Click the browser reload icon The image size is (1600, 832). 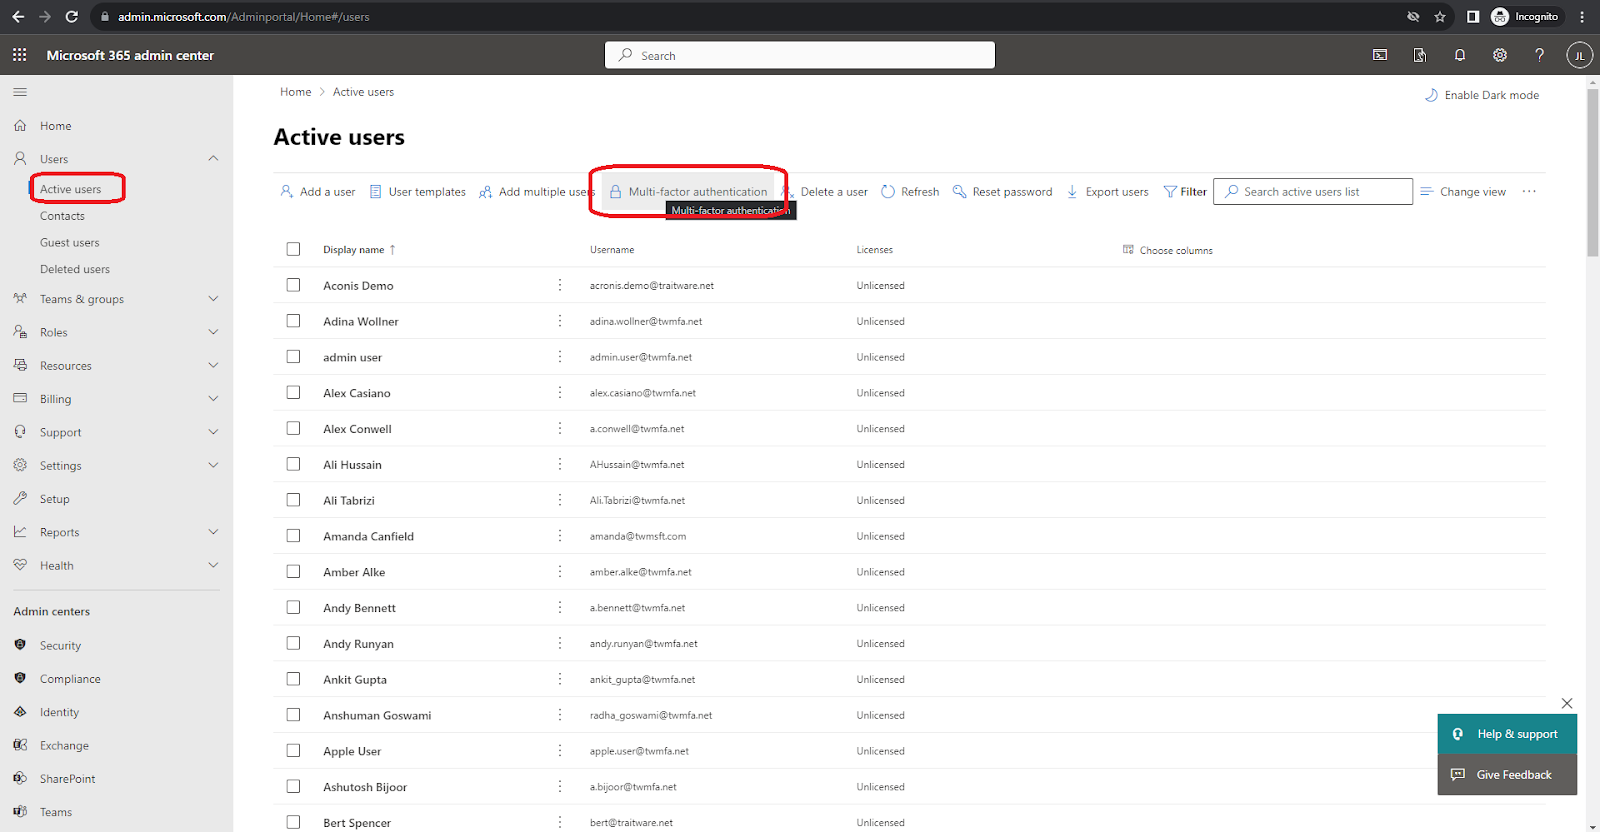tap(71, 17)
